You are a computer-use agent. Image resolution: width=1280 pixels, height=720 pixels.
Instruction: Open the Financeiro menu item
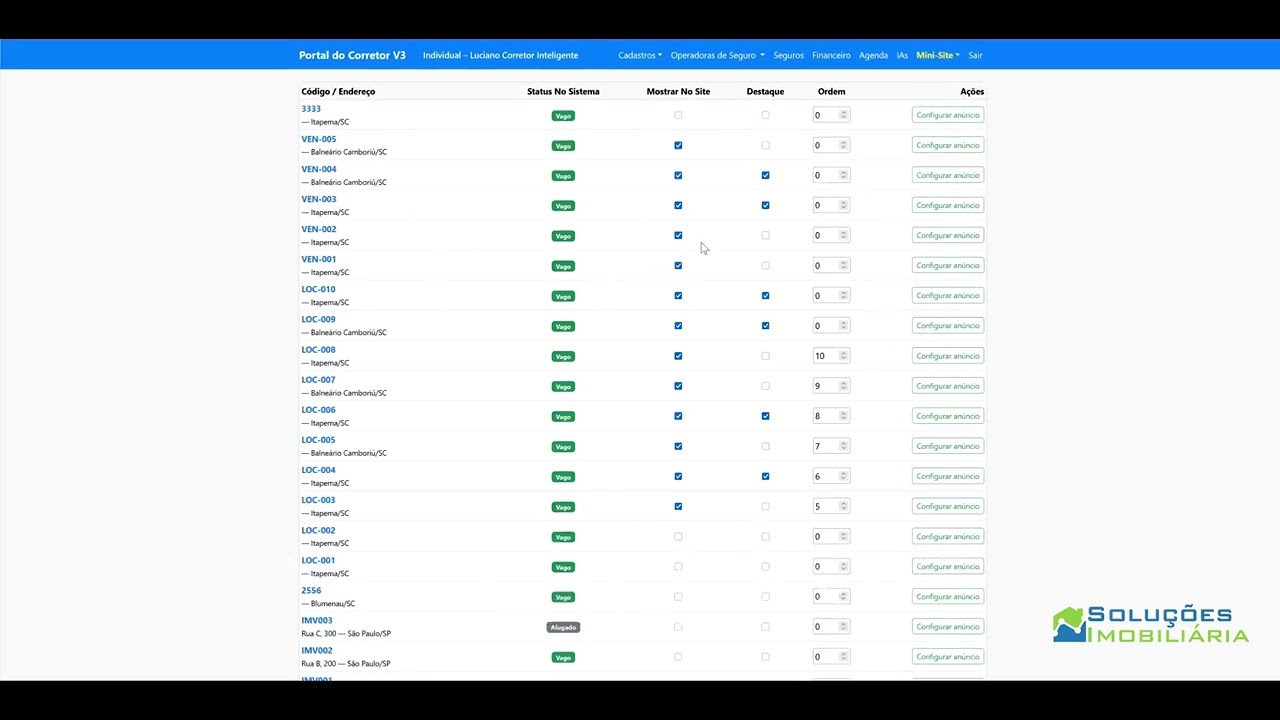(x=831, y=55)
